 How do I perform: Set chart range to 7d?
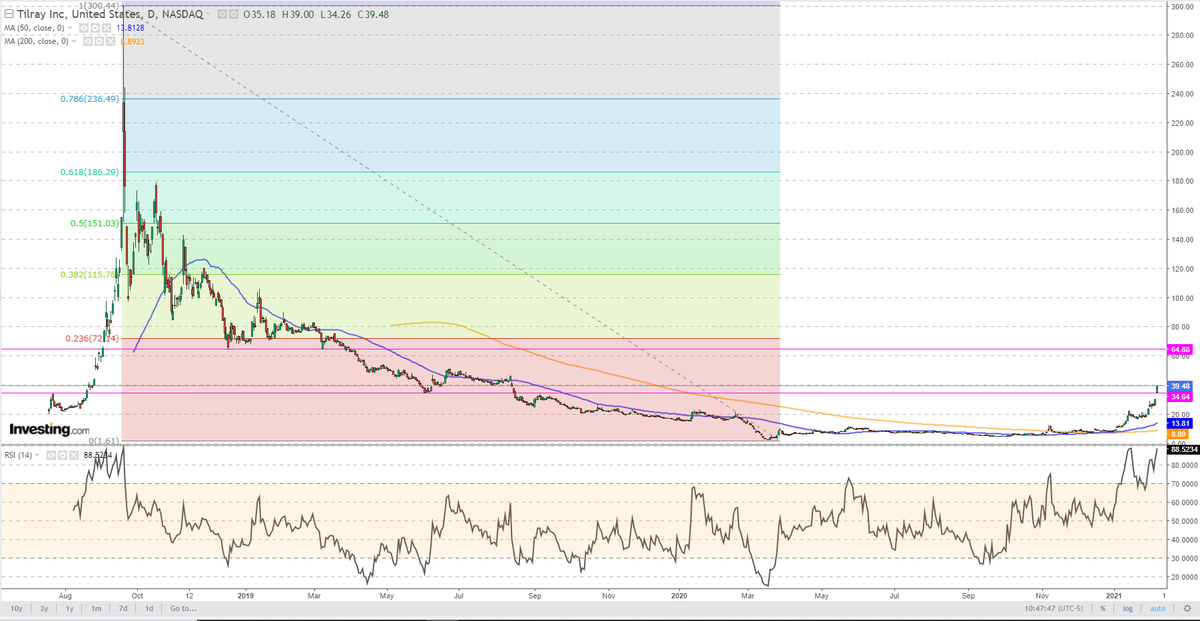(x=122, y=608)
